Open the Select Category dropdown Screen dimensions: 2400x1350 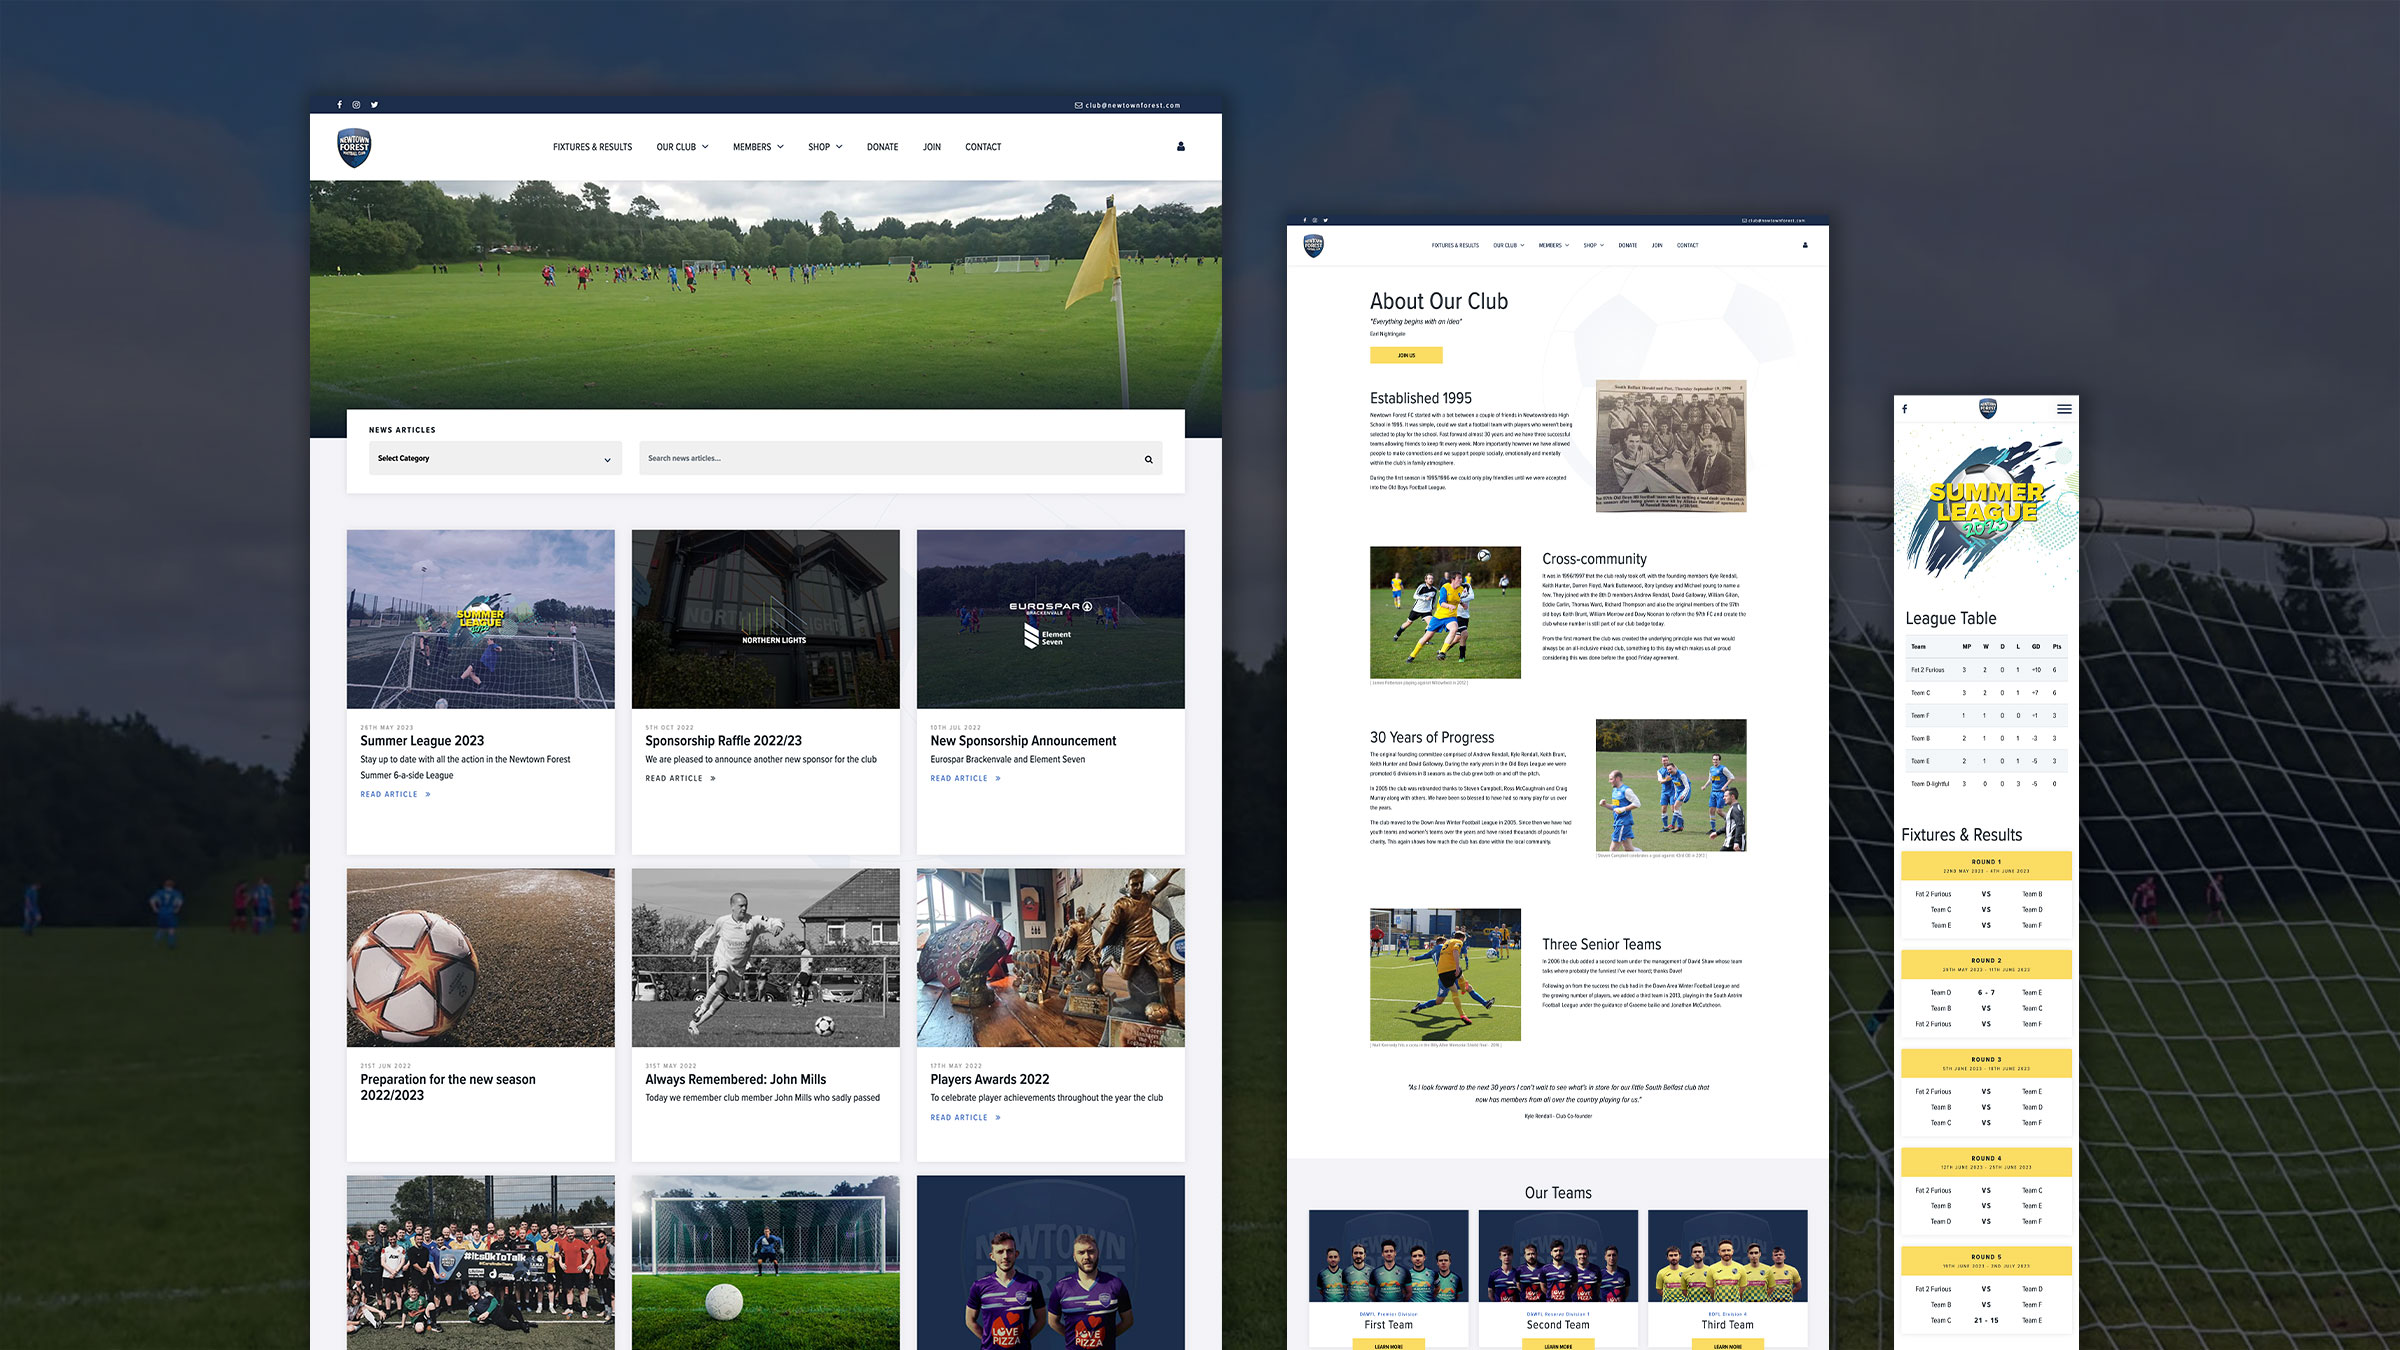pos(495,459)
